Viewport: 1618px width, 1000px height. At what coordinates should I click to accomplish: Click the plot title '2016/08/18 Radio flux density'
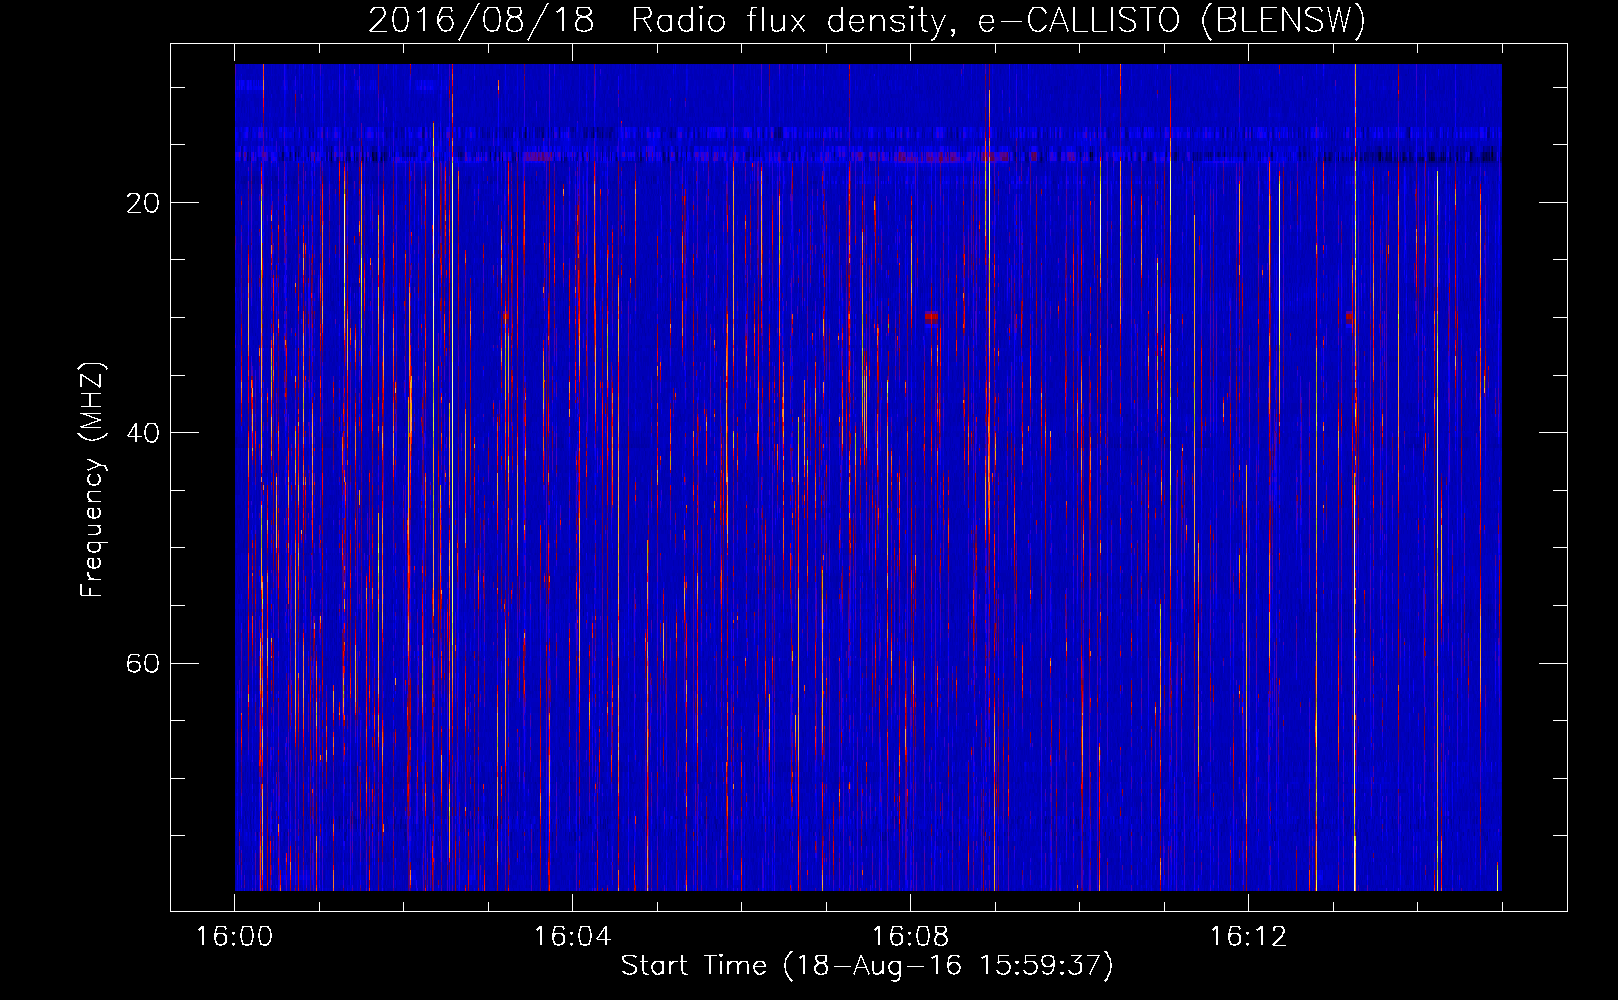coord(867,21)
